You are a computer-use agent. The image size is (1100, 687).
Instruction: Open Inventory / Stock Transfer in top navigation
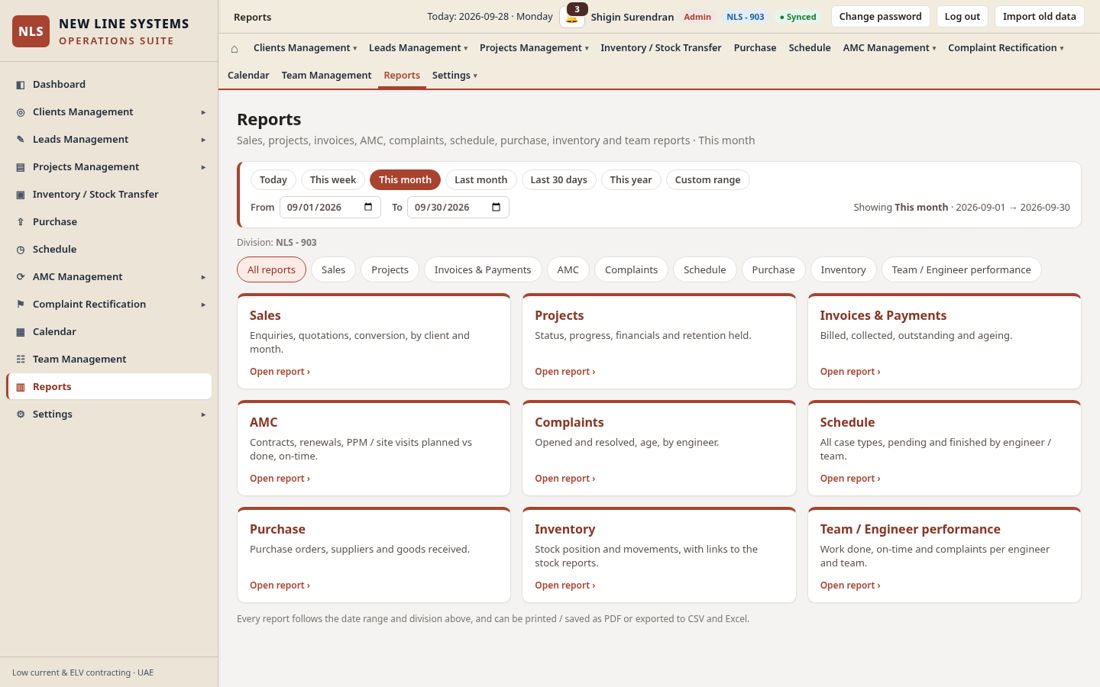(x=661, y=48)
